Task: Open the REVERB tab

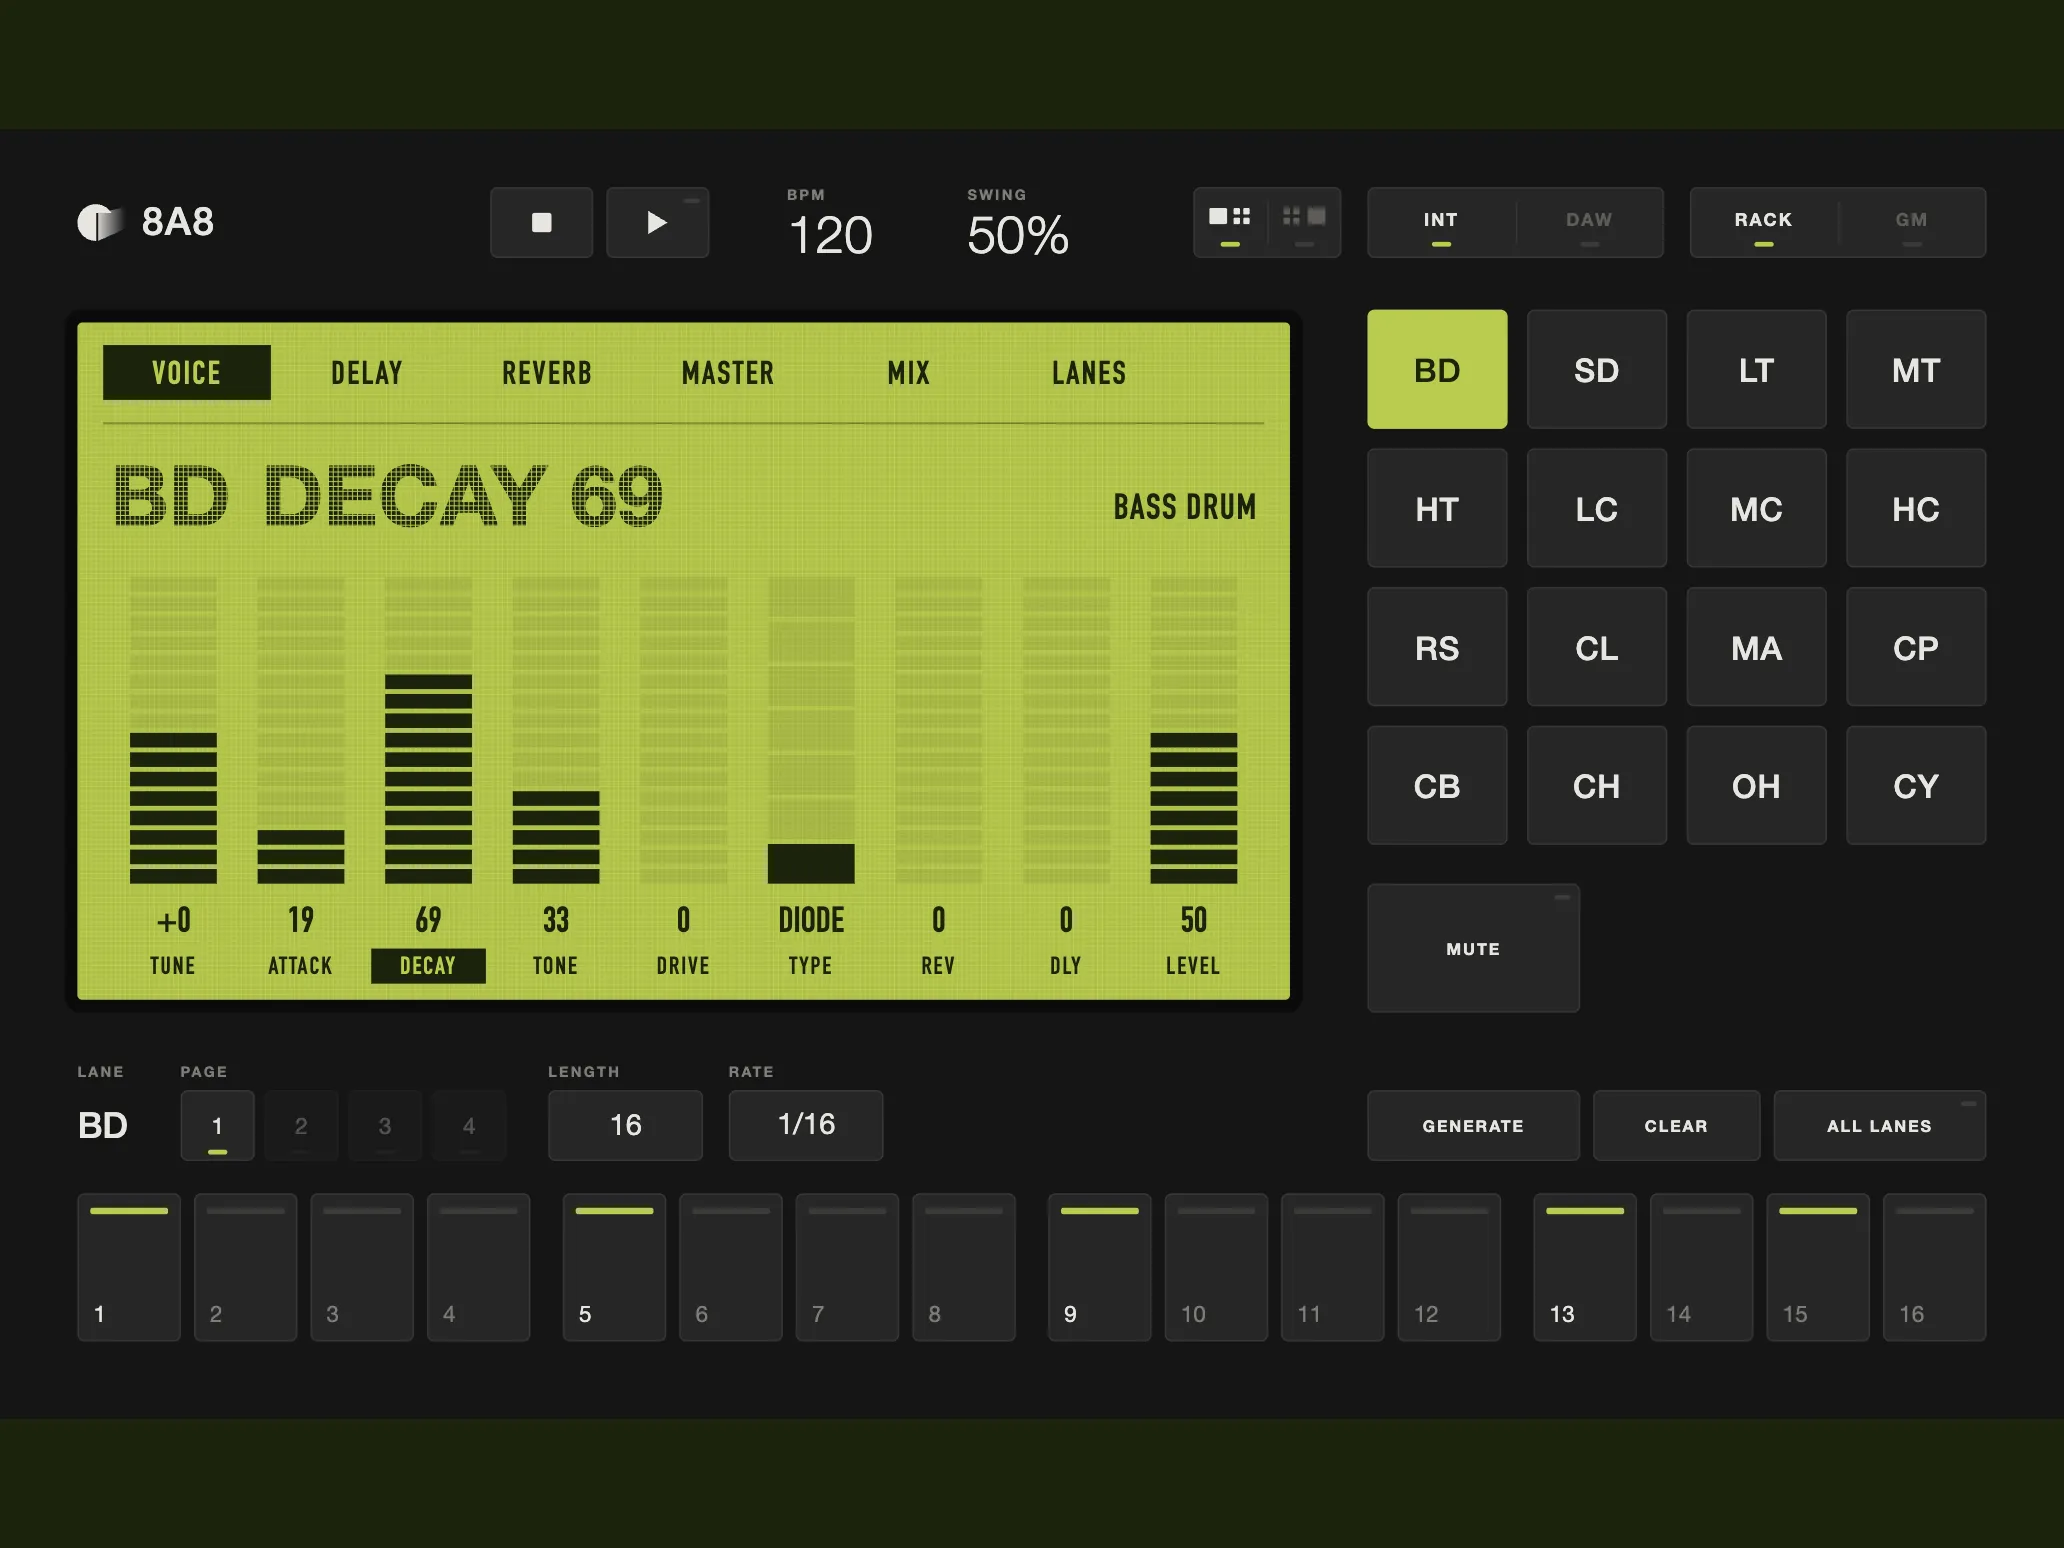Action: (x=547, y=373)
